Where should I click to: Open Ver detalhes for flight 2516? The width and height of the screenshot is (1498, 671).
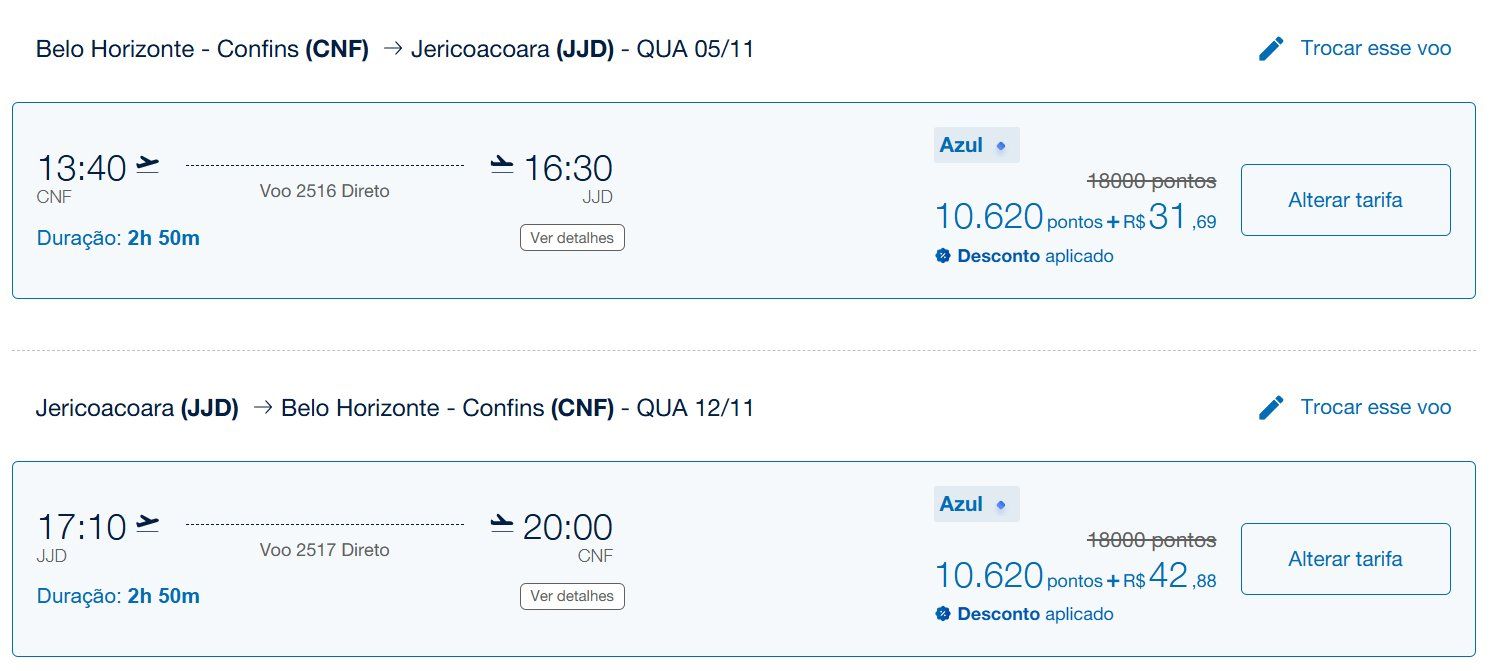572,238
